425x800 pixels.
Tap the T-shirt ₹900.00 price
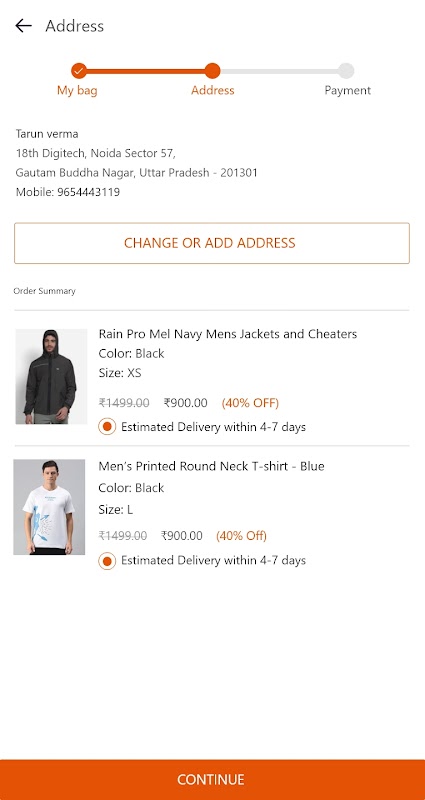coord(182,536)
